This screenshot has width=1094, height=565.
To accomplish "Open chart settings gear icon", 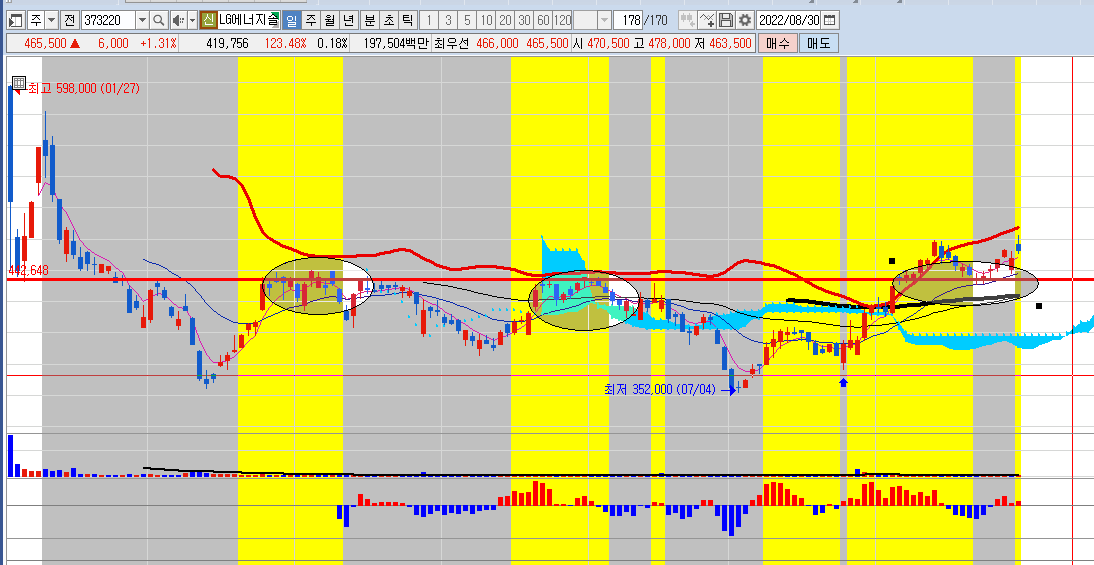I will point(745,20).
